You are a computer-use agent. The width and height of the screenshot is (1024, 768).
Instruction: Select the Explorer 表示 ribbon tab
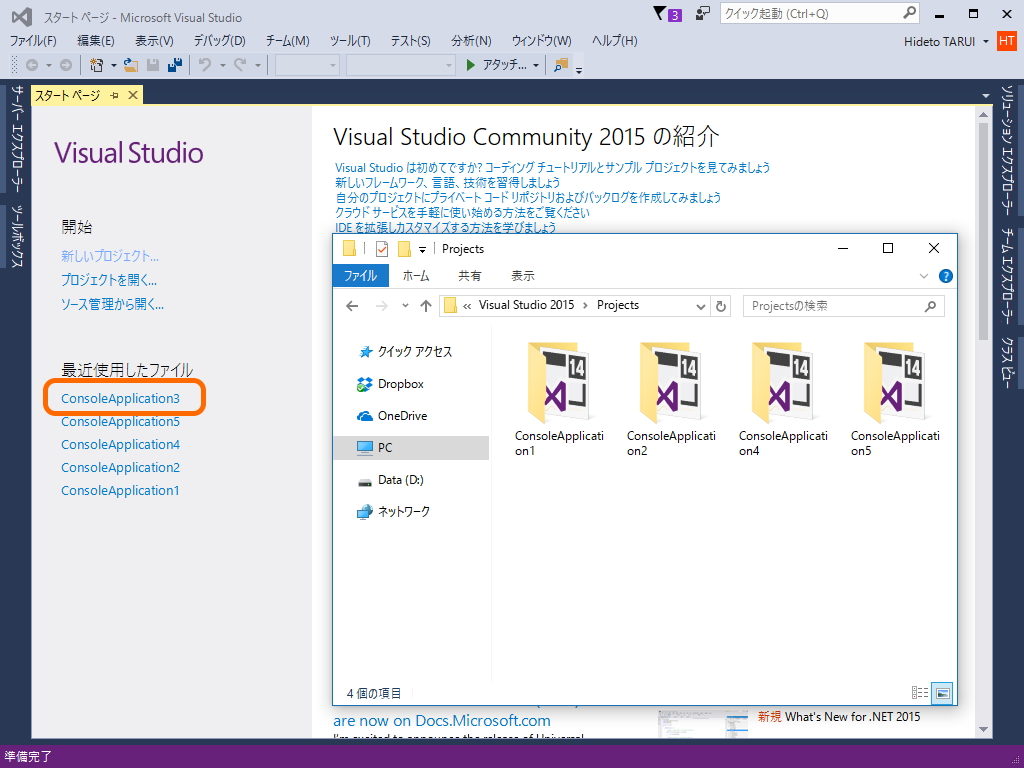[x=522, y=276]
